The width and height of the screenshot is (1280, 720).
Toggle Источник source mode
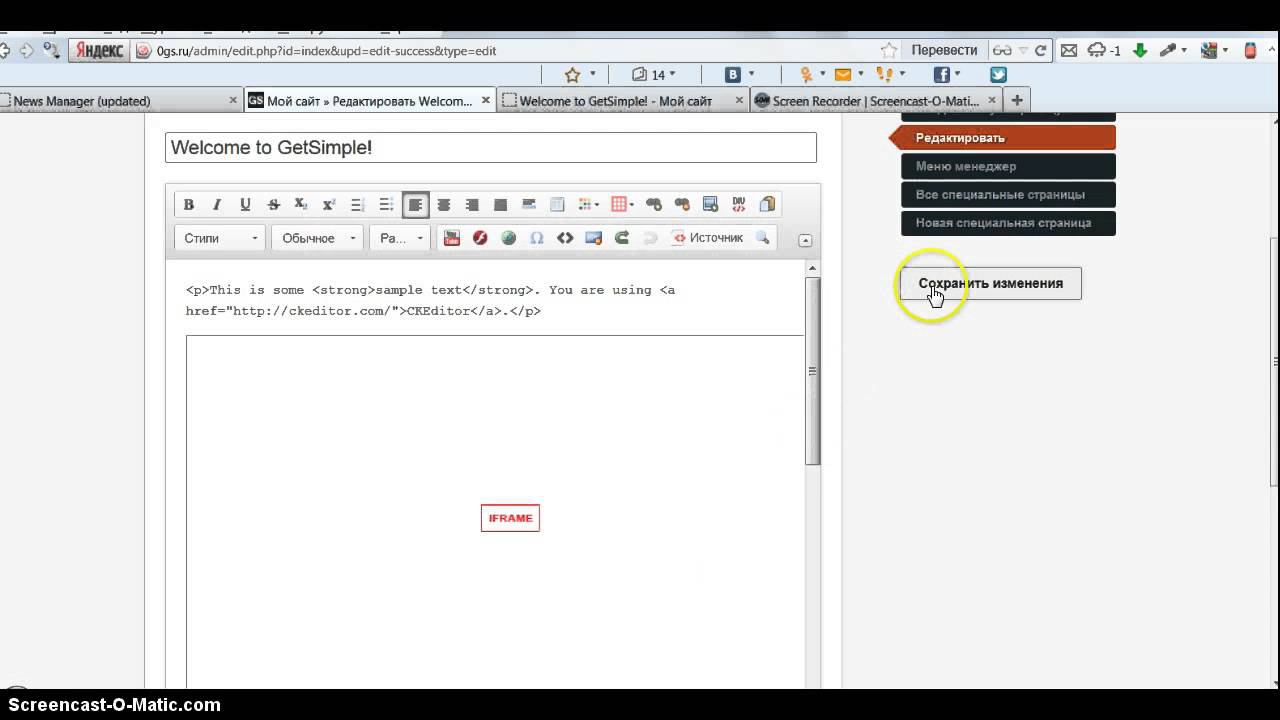pos(708,238)
